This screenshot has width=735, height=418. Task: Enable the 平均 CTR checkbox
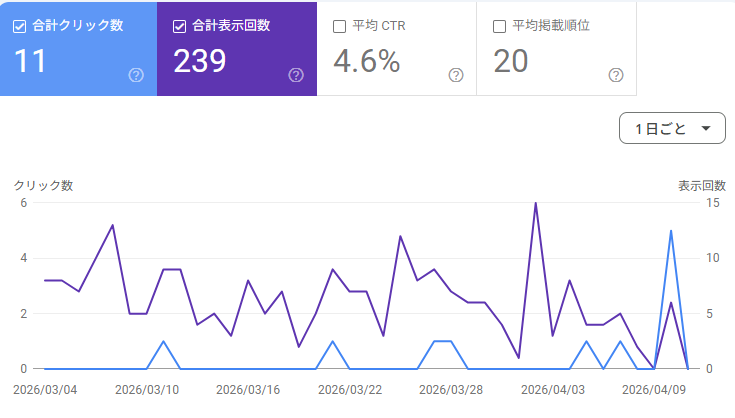(x=339, y=27)
